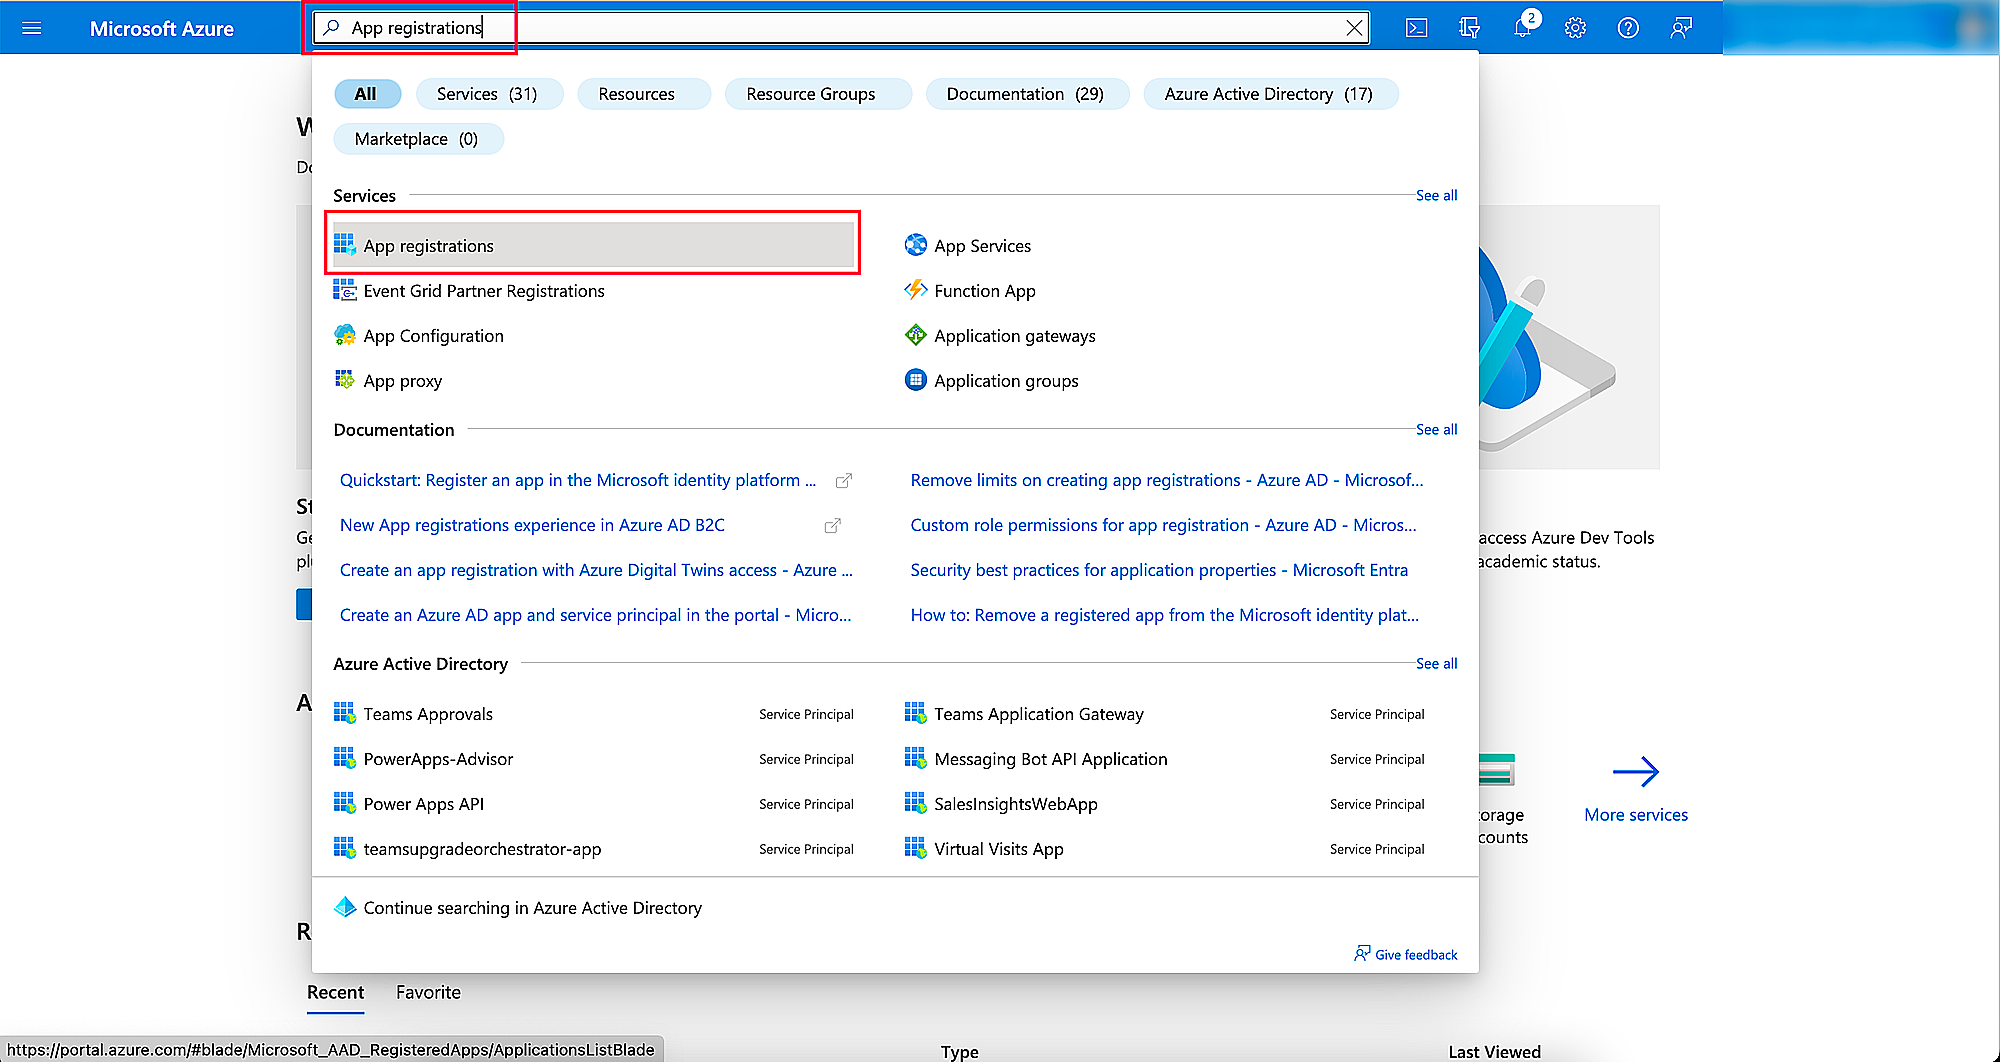Open the portal hamburger menu
2000x1062 pixels.
click(x=32, y=28)
